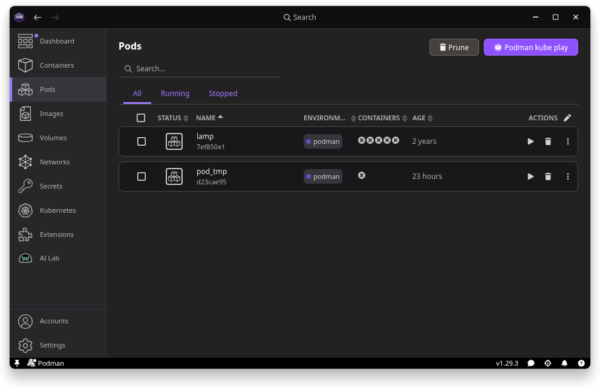Open more actions for lamp pod
600x388 pixels.
567,141
